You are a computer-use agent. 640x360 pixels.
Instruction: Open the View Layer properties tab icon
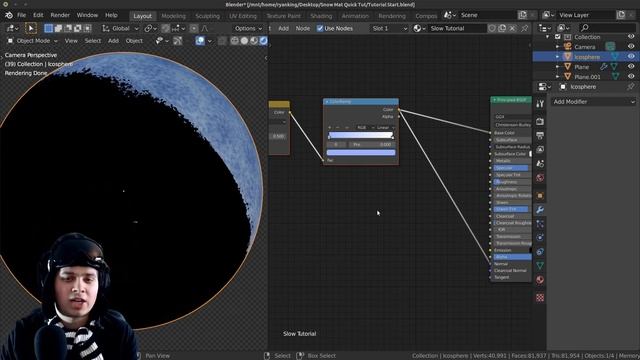click(x=540, y=149)
